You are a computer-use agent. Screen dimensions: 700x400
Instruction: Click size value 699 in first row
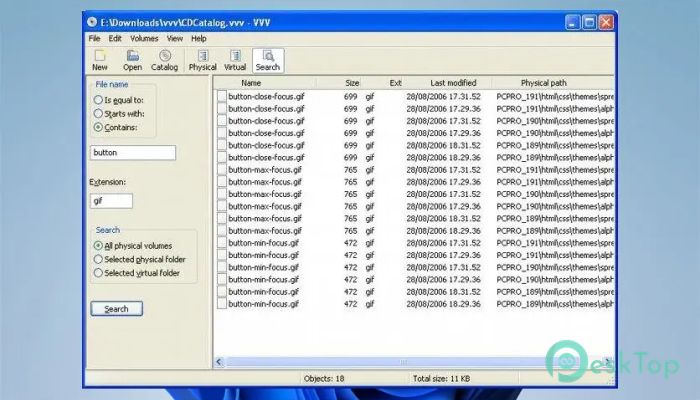350,96
